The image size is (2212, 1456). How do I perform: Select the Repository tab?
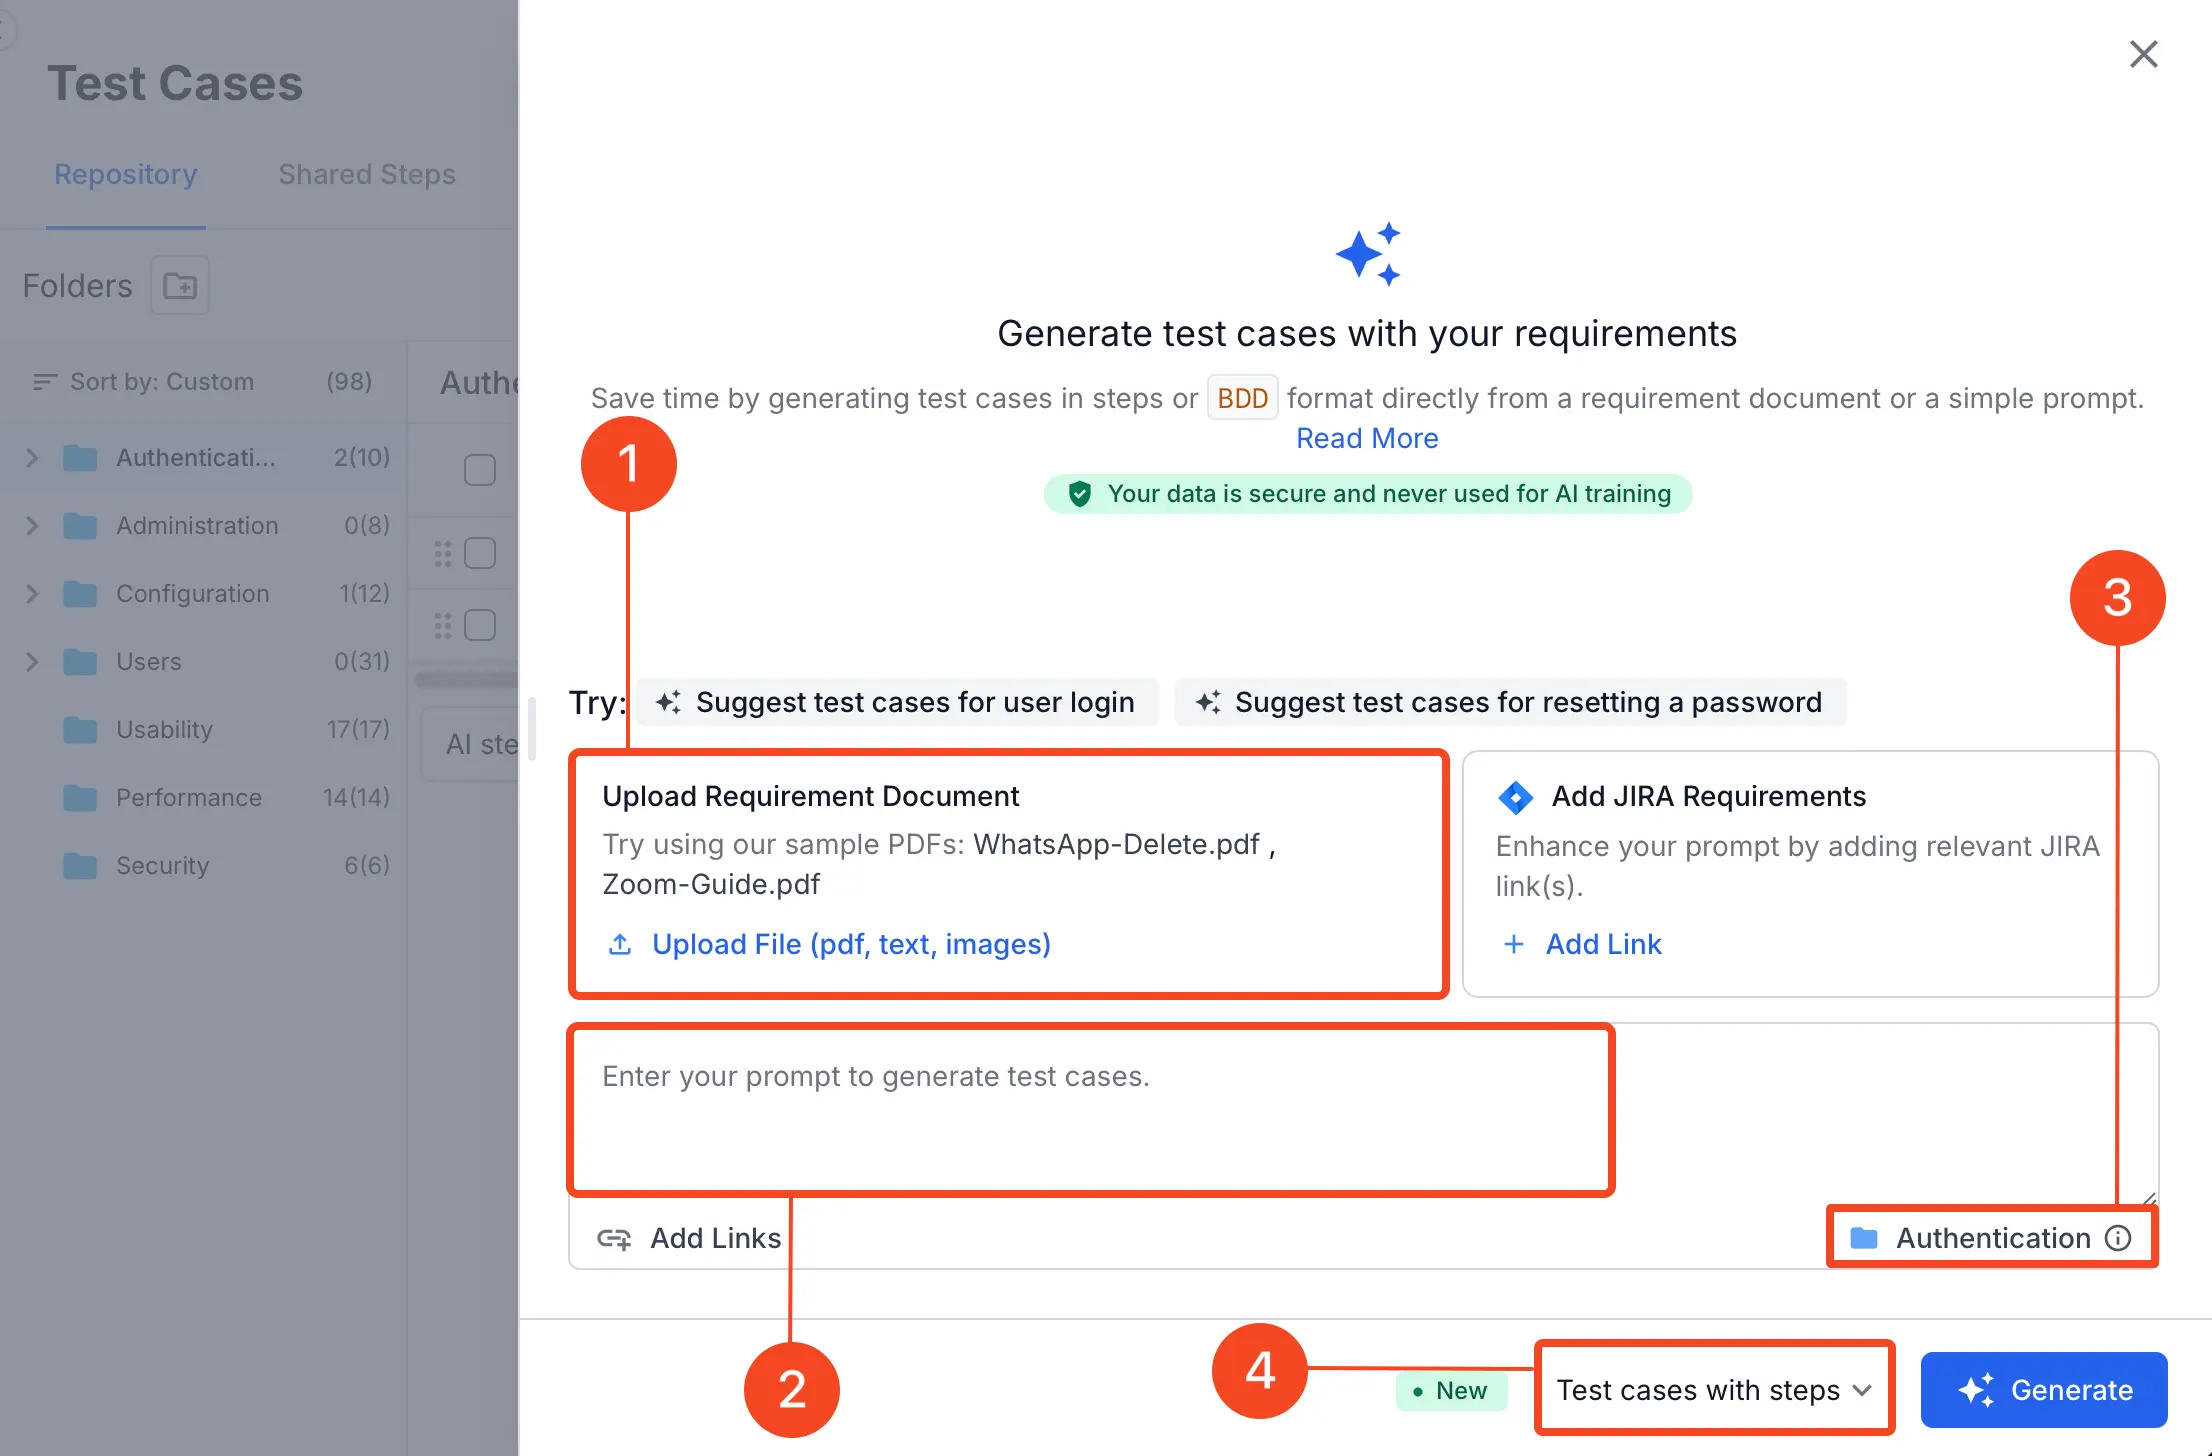(125, 174)
